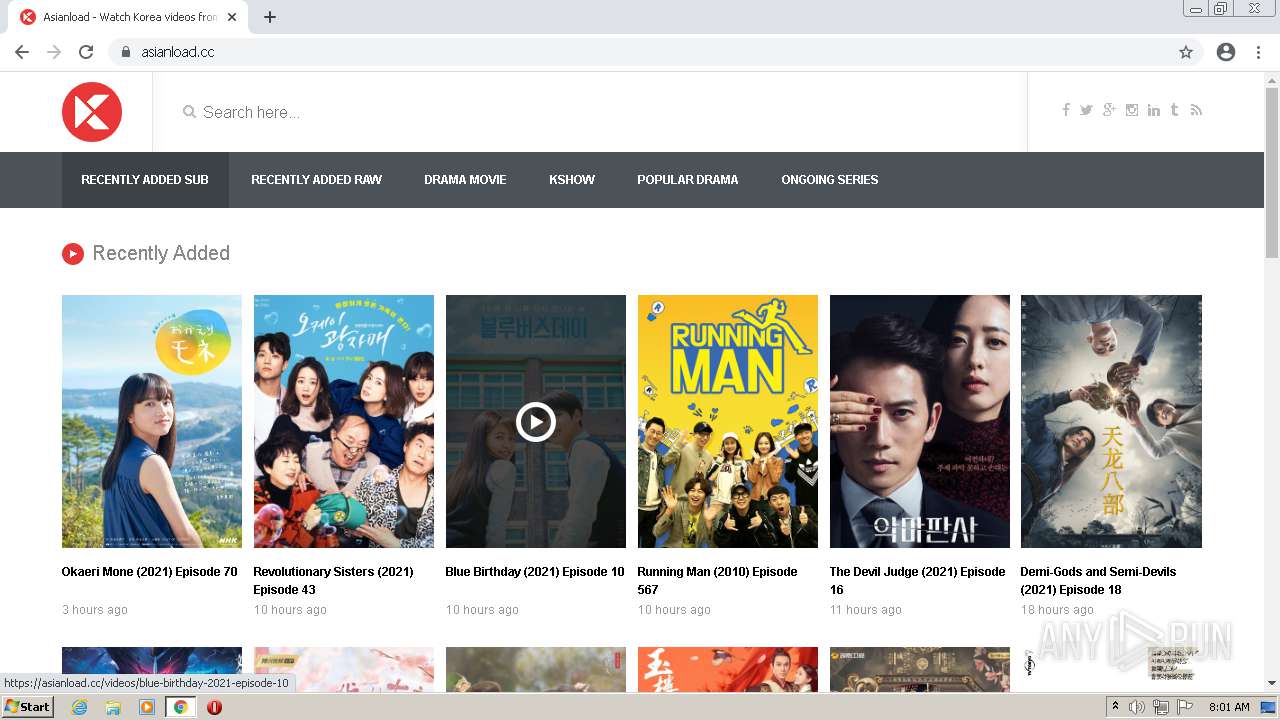The width and height of the screenshot is (1280, 720).
Task: Click "11 hours ago" timestamp text
Action: [866, 610]
